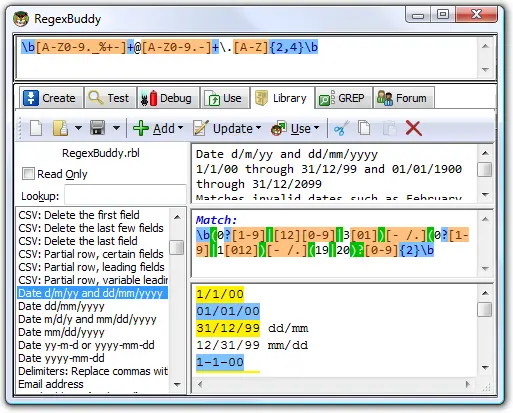Select 'CSV: Partial row, certain fields'
Screen dimensions: 513x413
(93, 254)
